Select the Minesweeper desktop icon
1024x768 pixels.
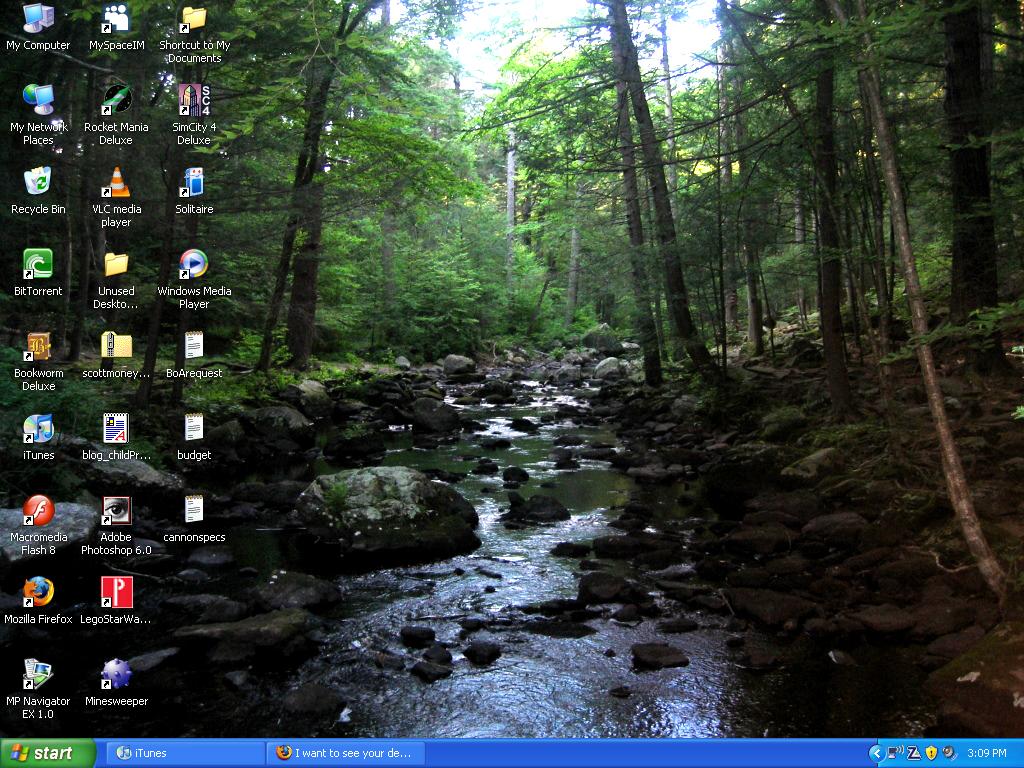[x=116, y=675]
